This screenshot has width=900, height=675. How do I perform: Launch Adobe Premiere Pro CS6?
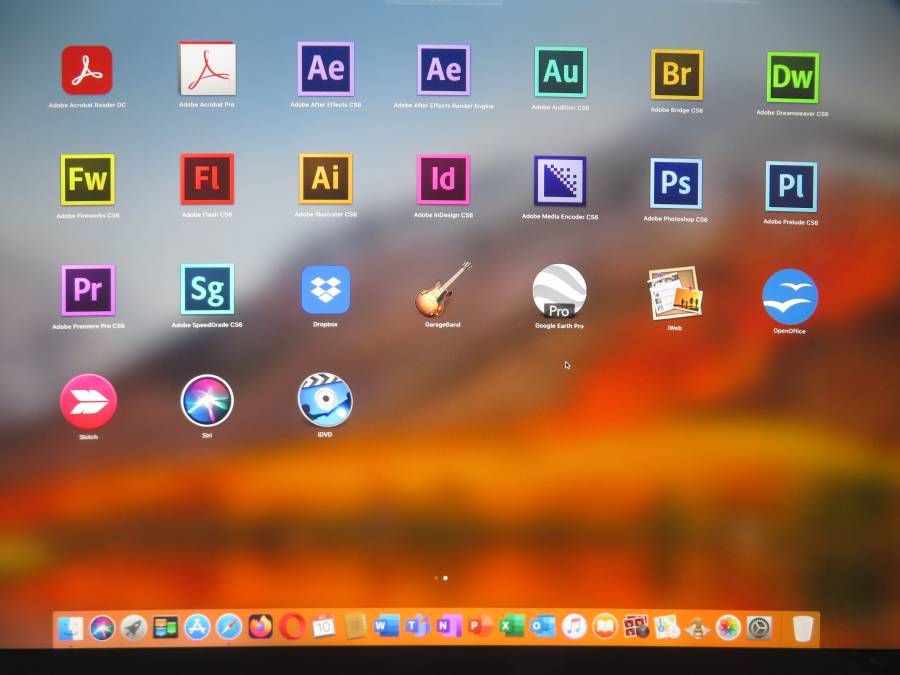tap(88, 290)
